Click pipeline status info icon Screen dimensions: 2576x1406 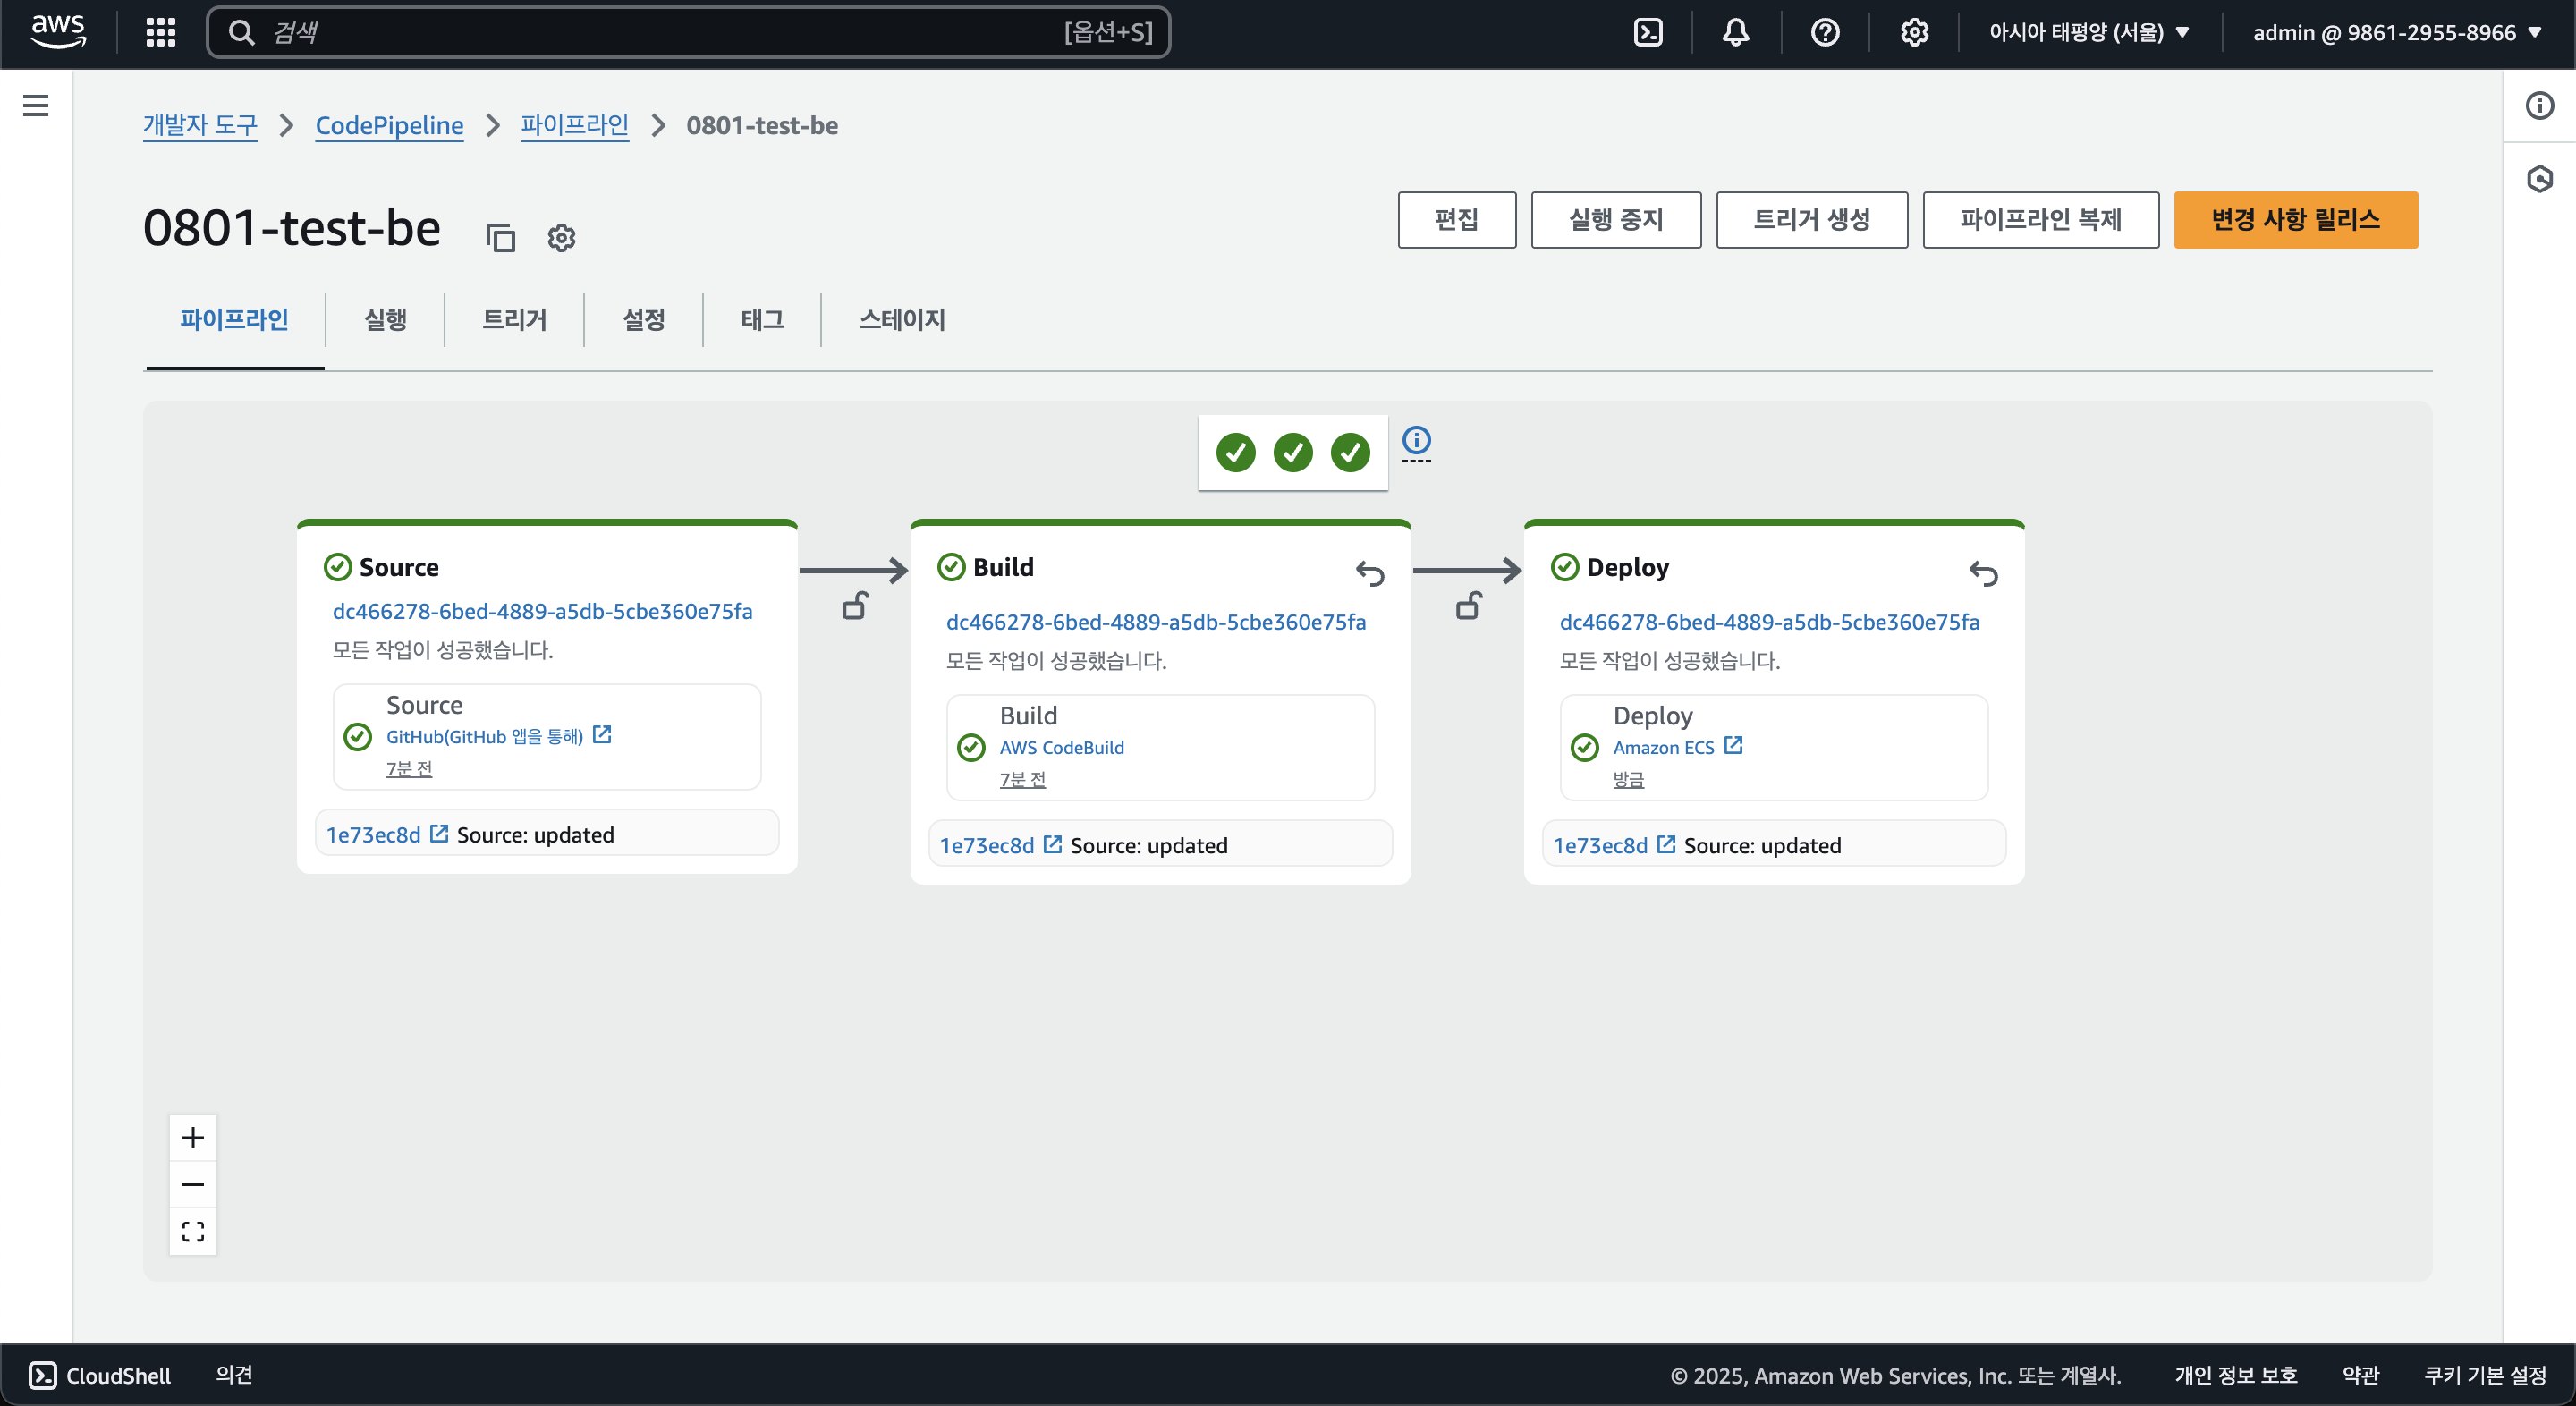pyautogui.click(x=1416, y=440)
